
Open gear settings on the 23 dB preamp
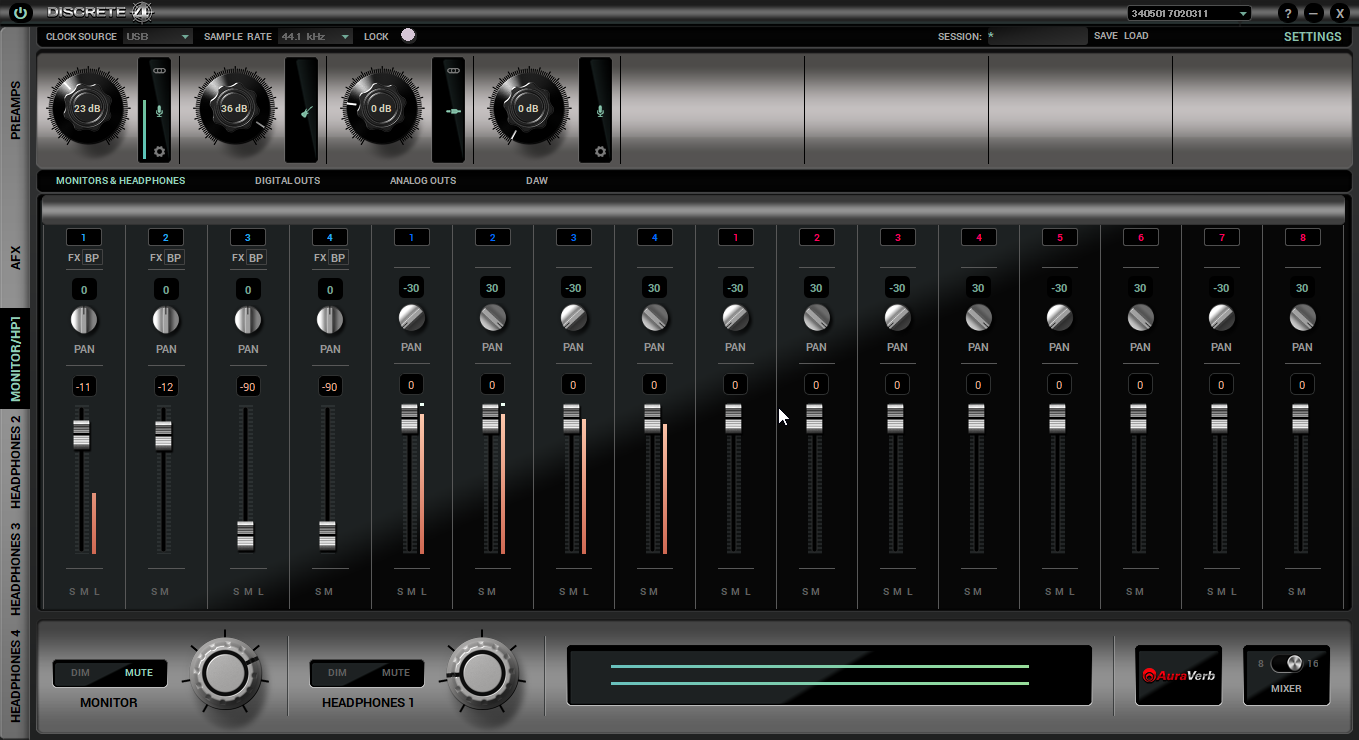point(159,152)
